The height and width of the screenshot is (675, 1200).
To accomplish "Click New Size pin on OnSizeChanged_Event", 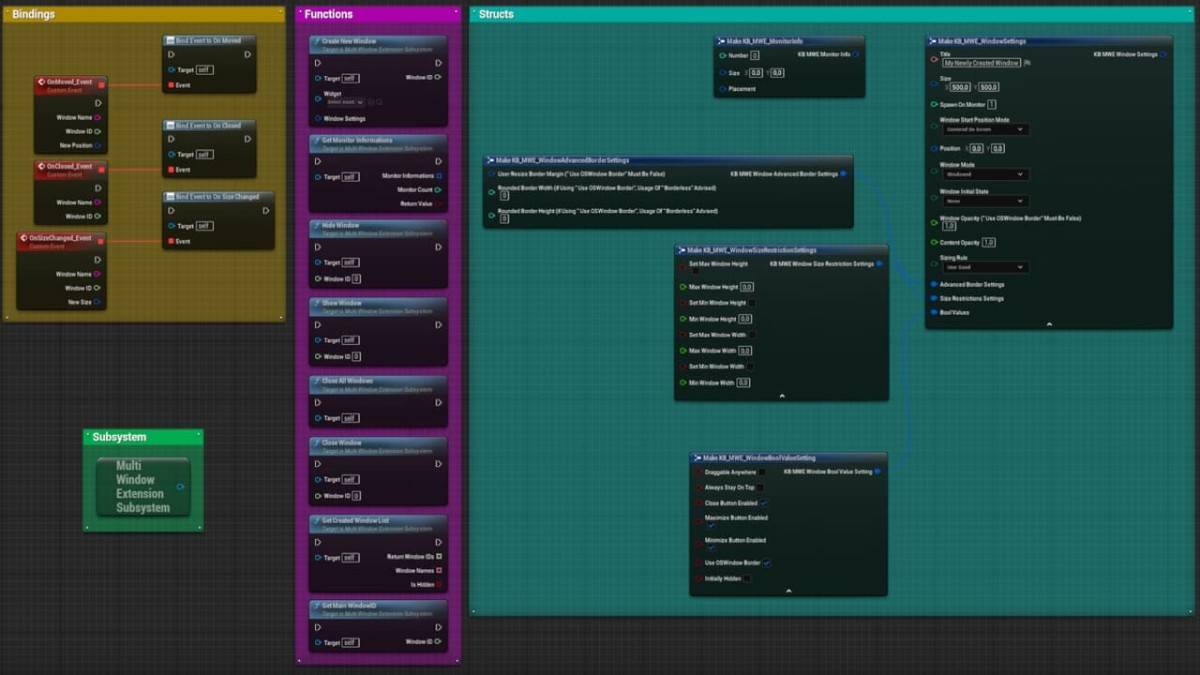I will pos(97,302).
